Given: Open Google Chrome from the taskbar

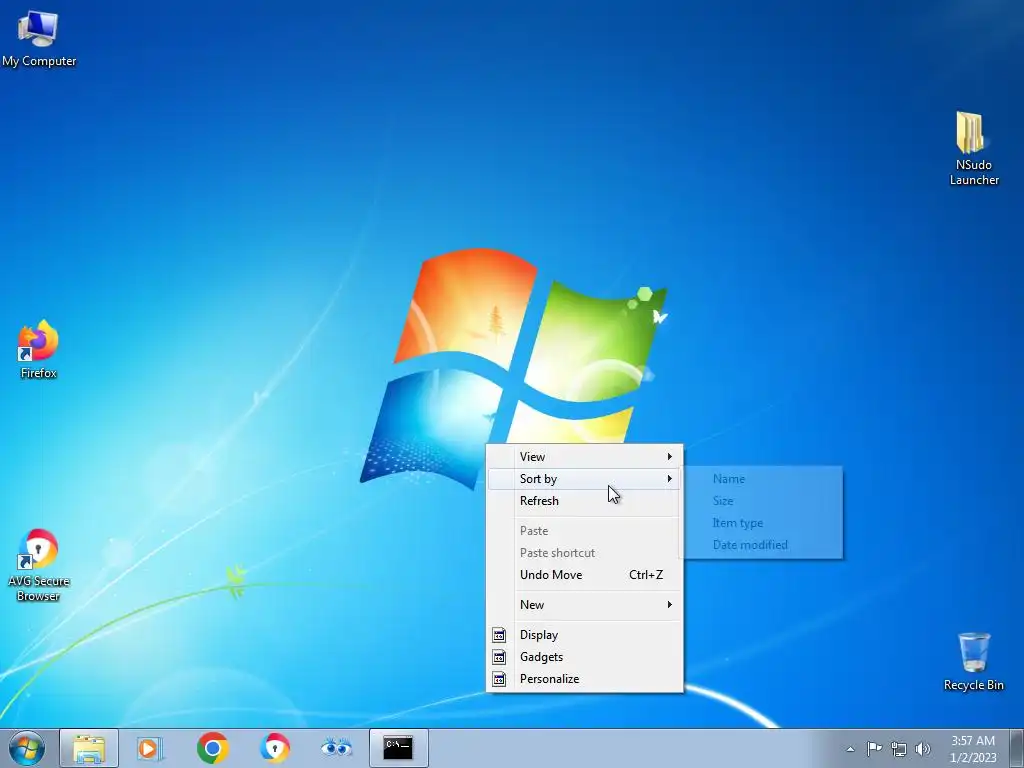Looking at the screenshot, I should pyautogui.click(x=213, y=748).
